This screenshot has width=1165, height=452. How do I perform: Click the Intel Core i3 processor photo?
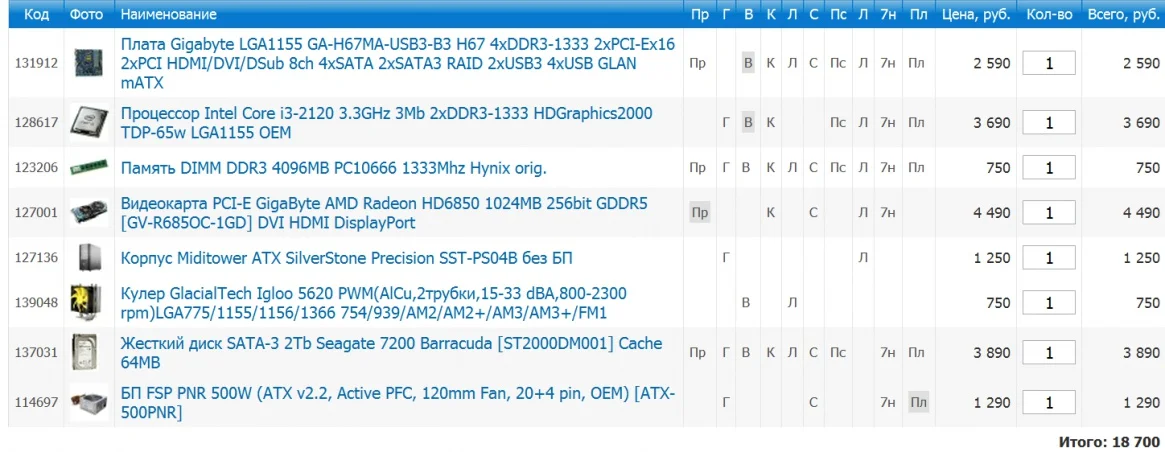89,122
